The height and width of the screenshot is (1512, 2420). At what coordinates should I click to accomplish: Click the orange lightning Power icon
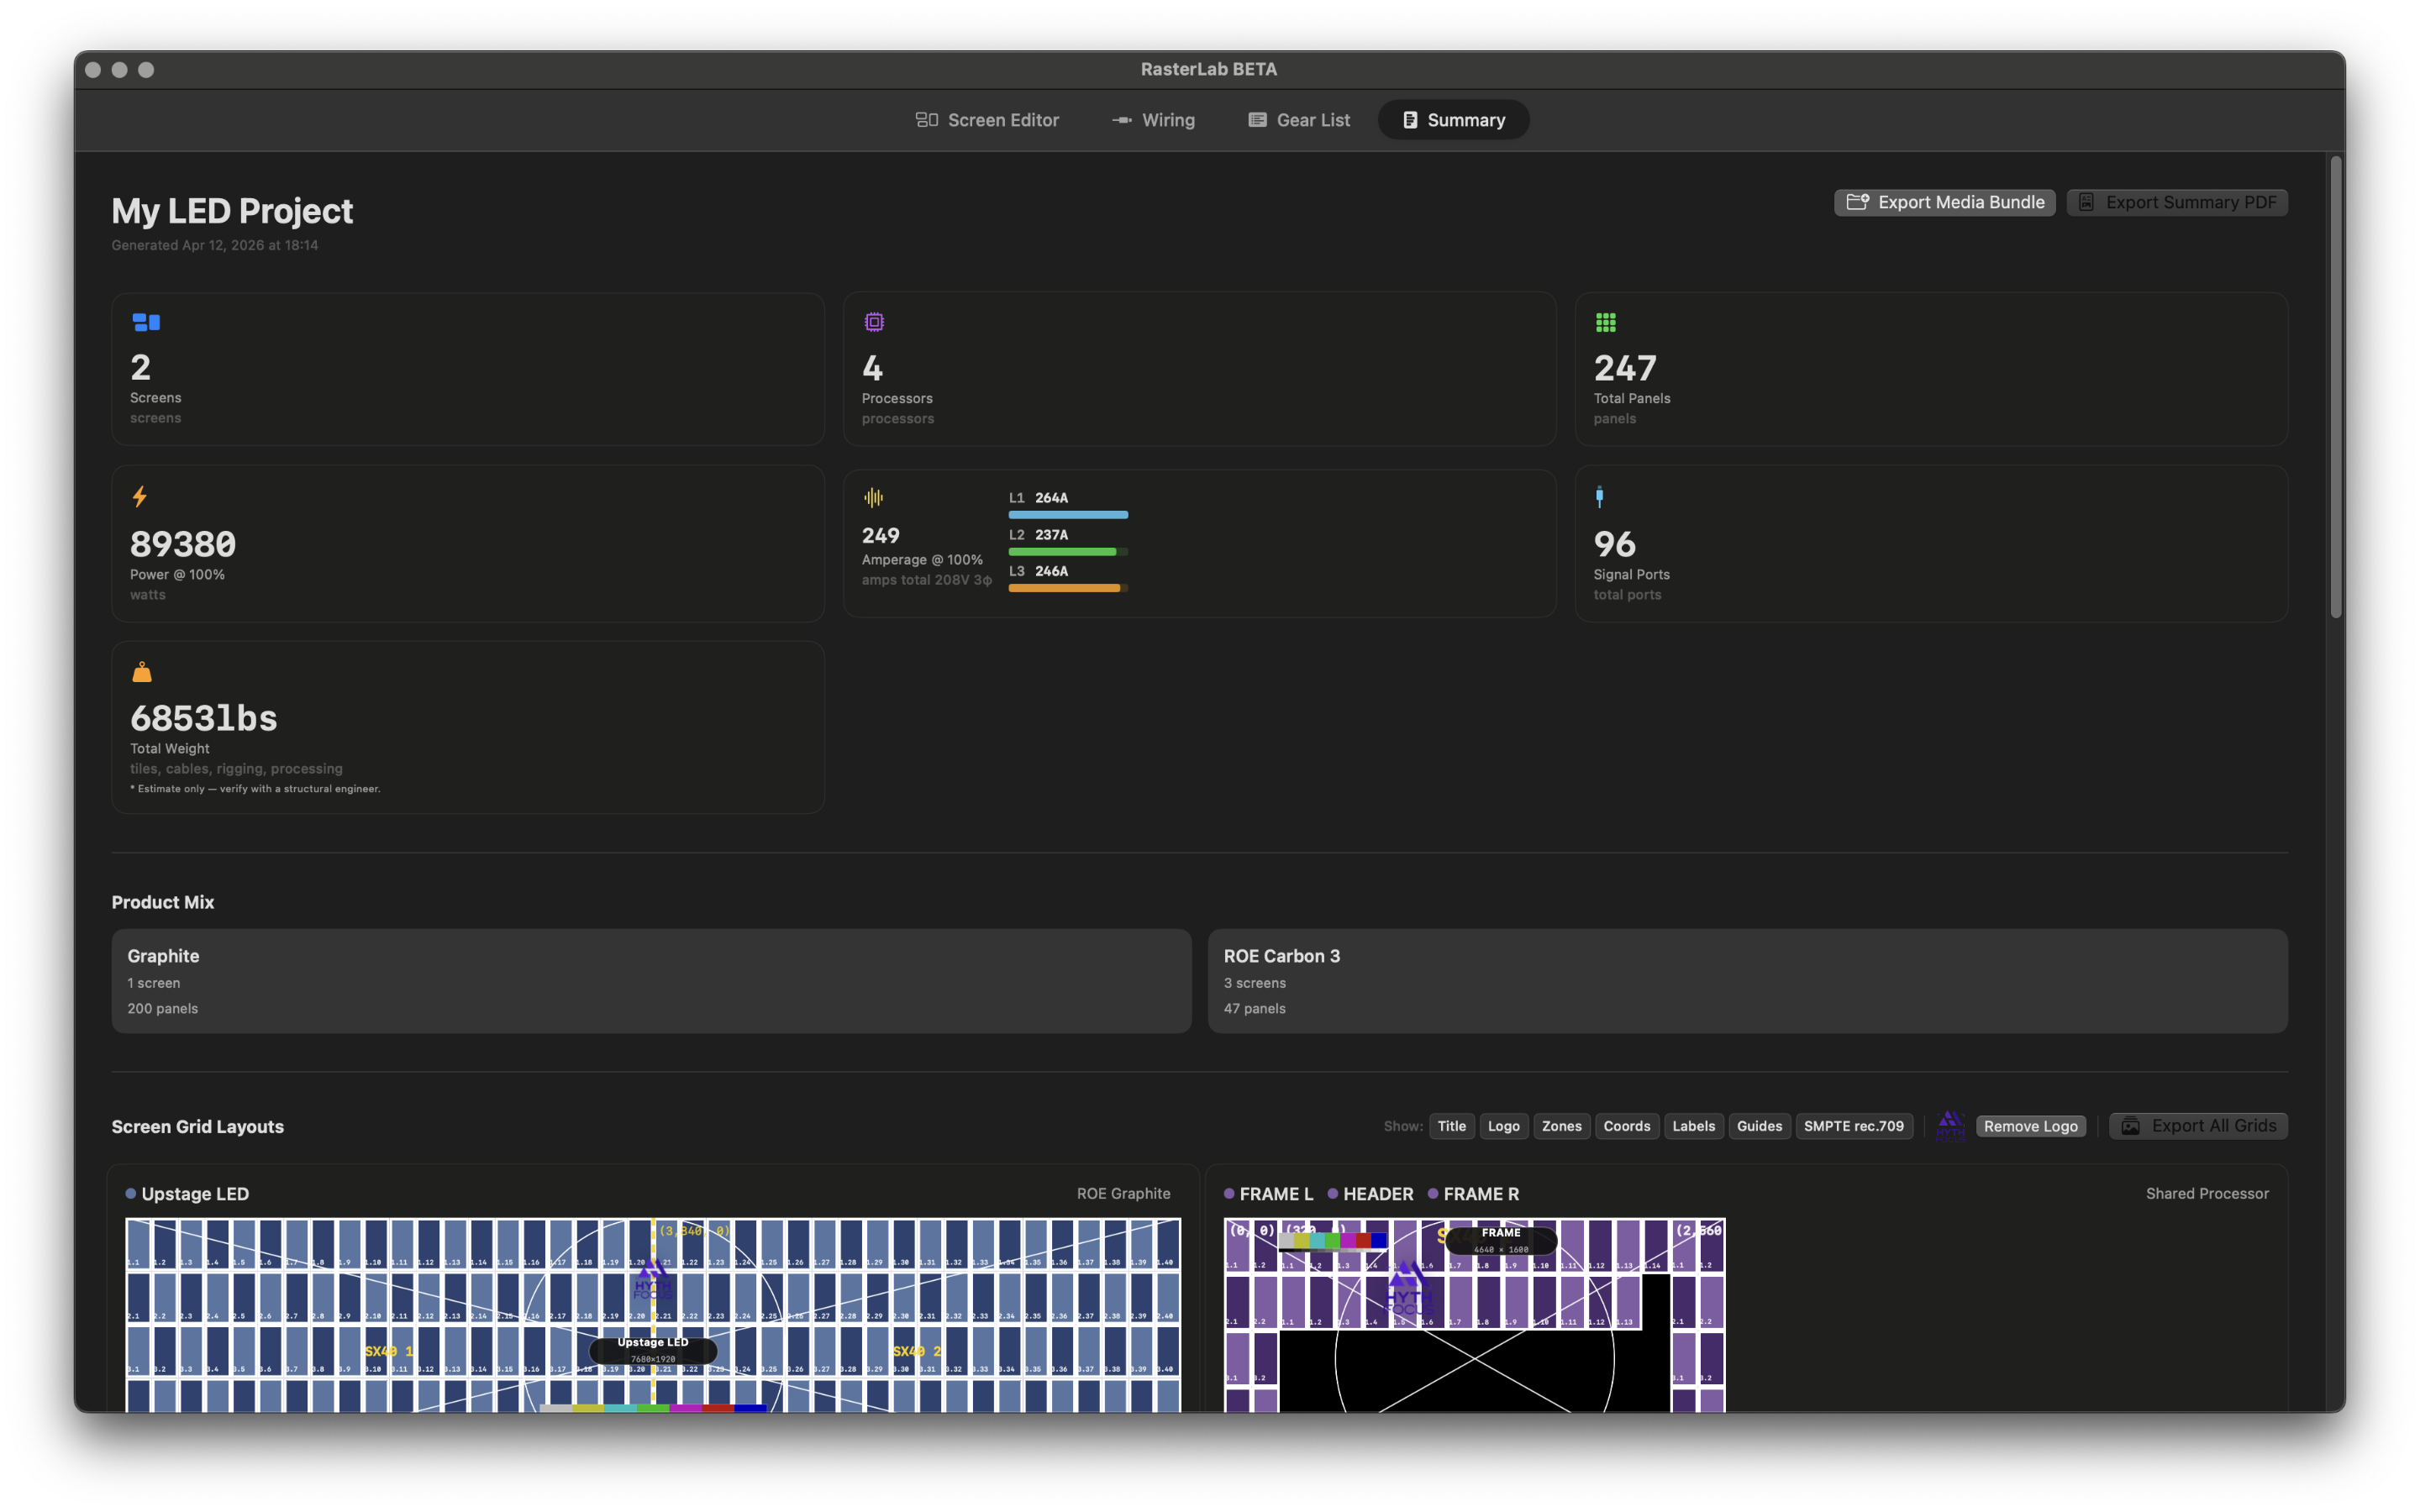pos(140,497)
